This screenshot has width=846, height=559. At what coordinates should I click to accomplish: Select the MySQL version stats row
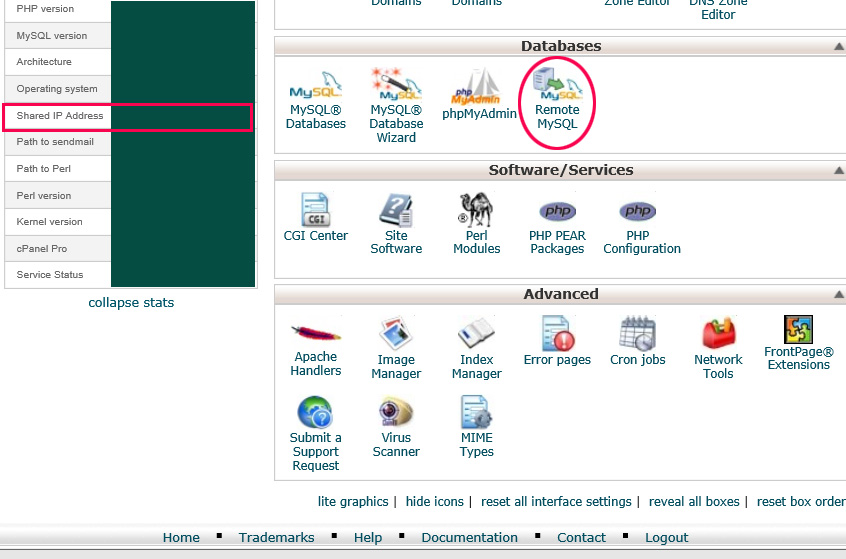point(129,36)
